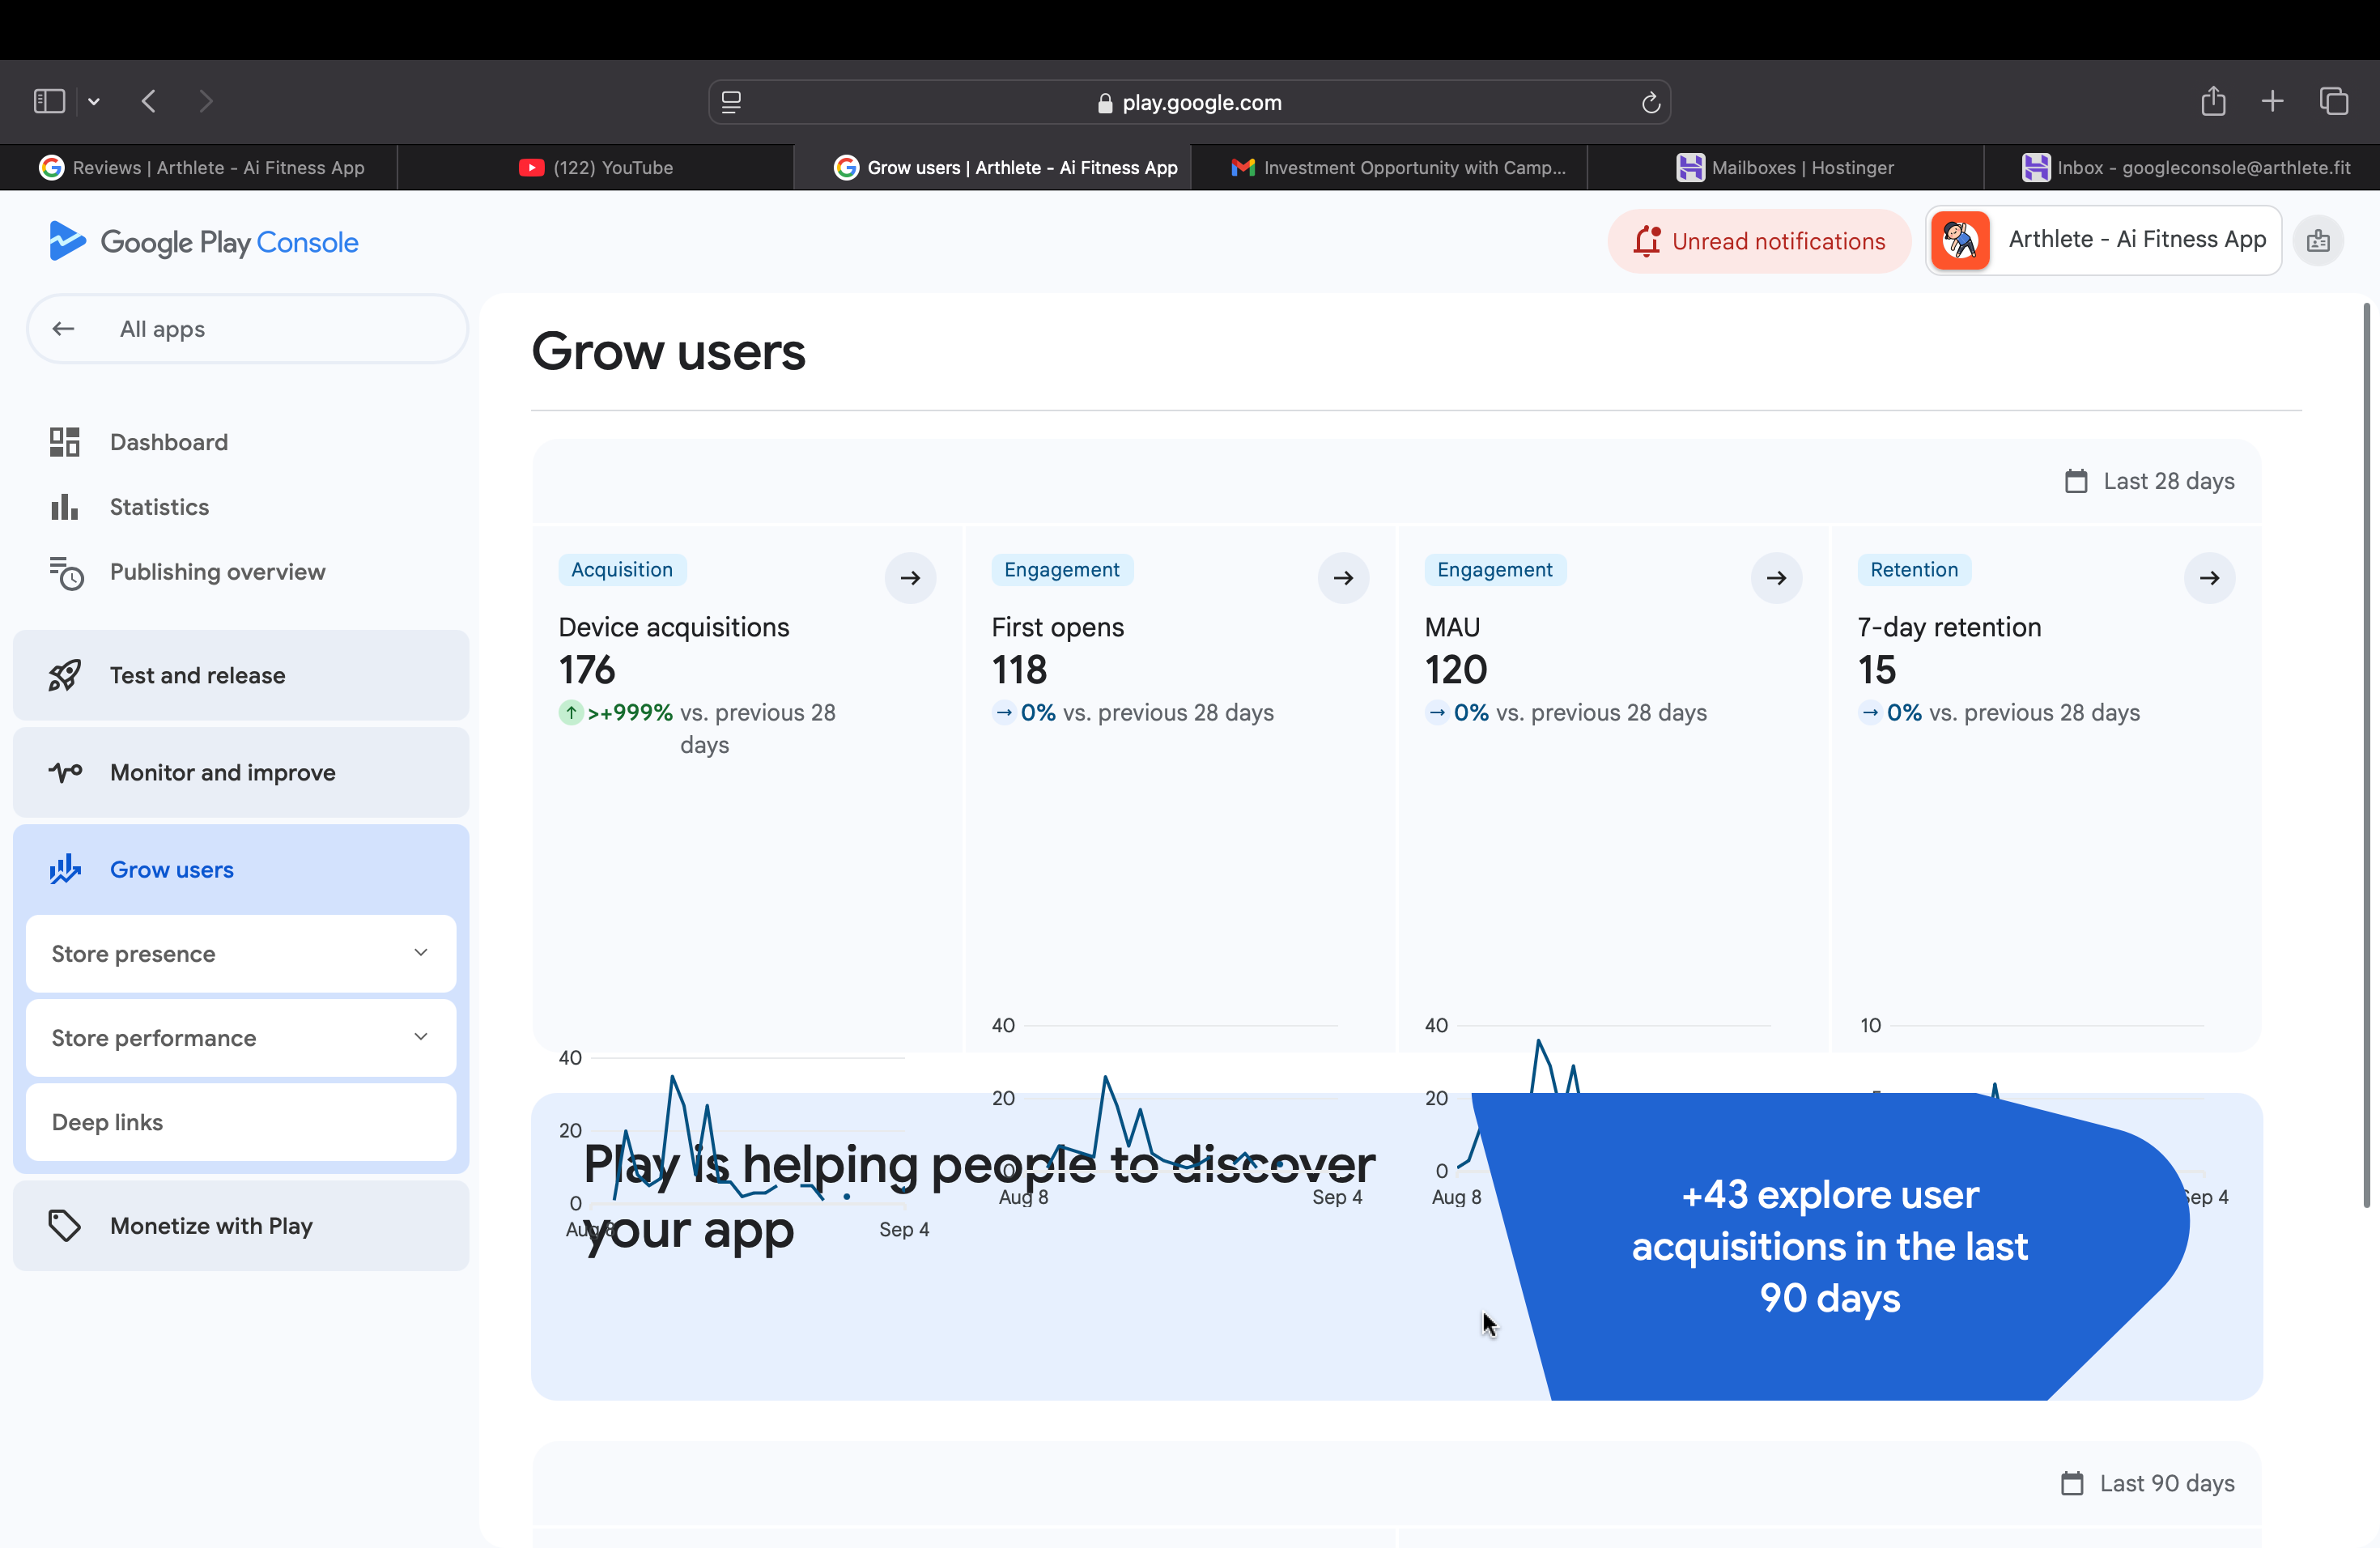Open Device acquisitions details arrow

point(910,578)
